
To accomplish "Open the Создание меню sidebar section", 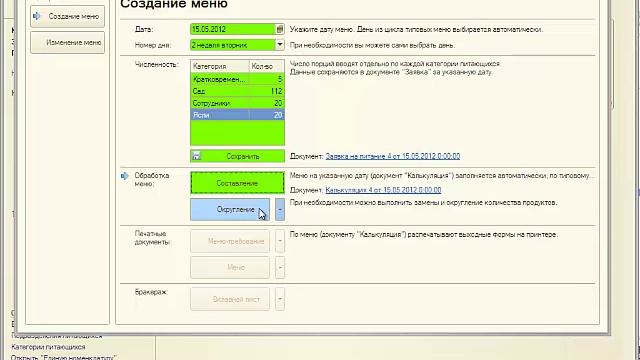I will pos(67,16).
